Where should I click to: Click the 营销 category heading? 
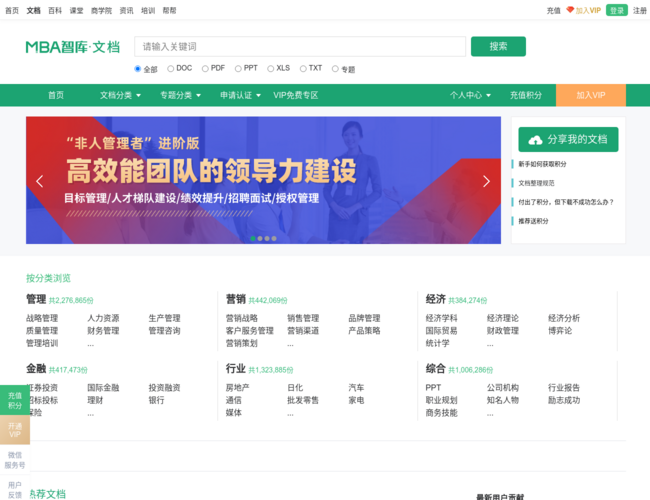(x=236, y=299)
